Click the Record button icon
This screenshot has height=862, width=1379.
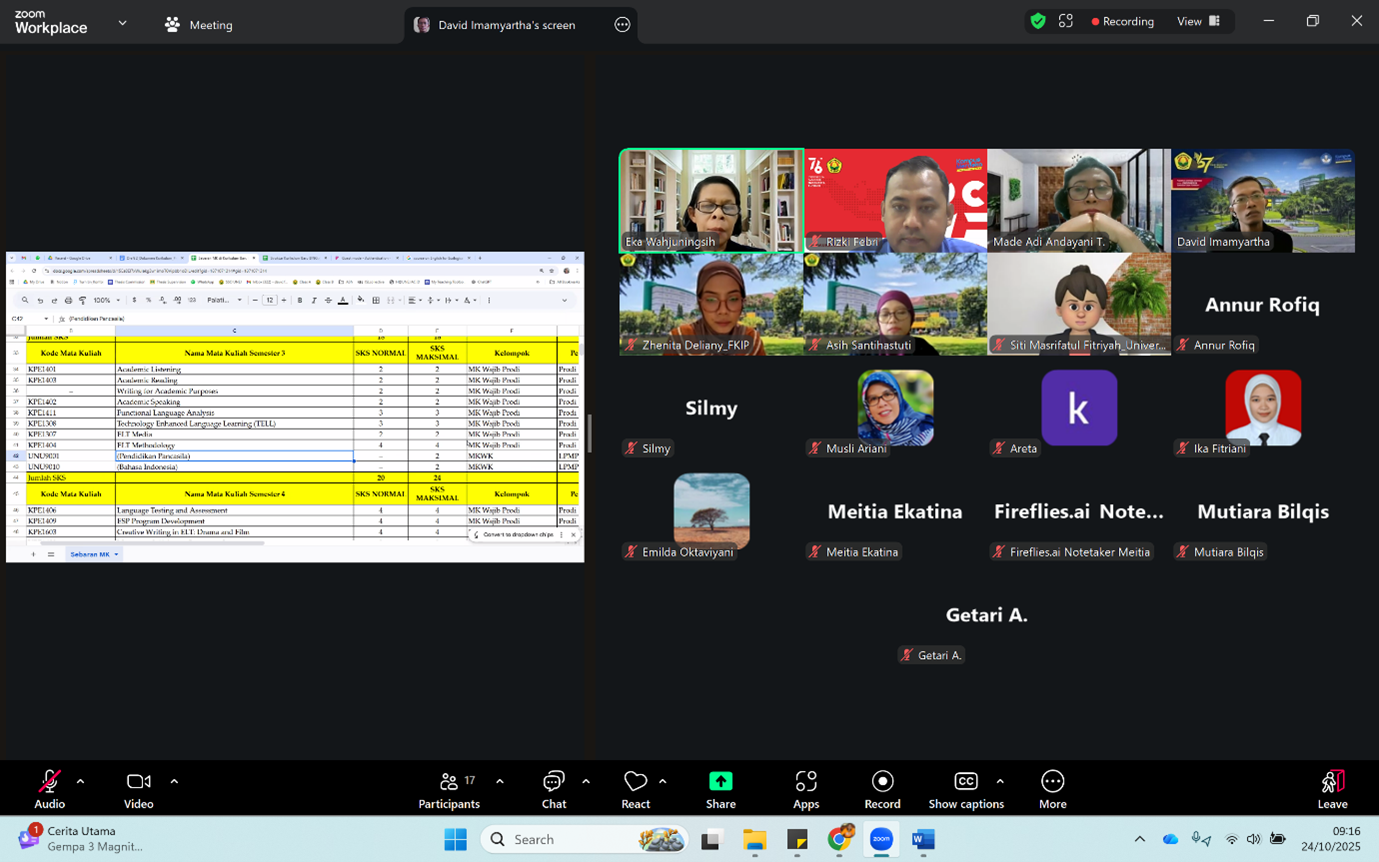tap(882, 781)
